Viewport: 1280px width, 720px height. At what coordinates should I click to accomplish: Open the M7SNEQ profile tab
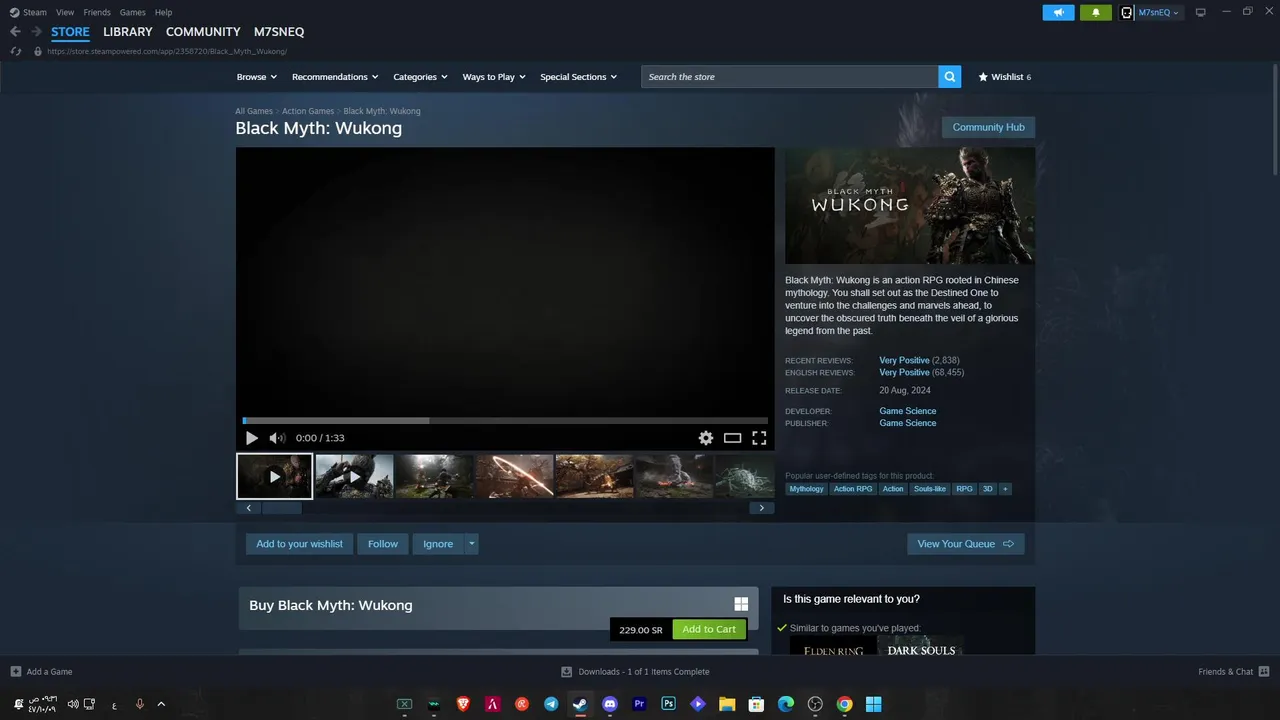[x=279, y=32]
